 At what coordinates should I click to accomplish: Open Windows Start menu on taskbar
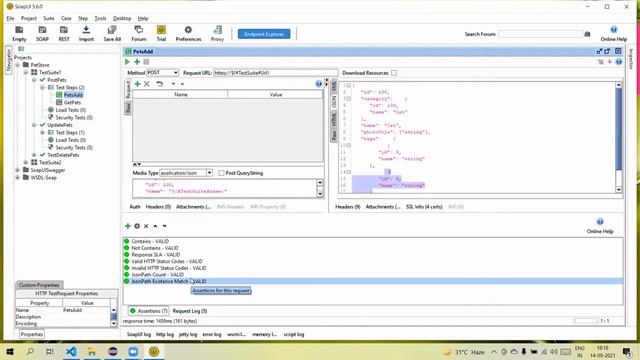point(10,351)
